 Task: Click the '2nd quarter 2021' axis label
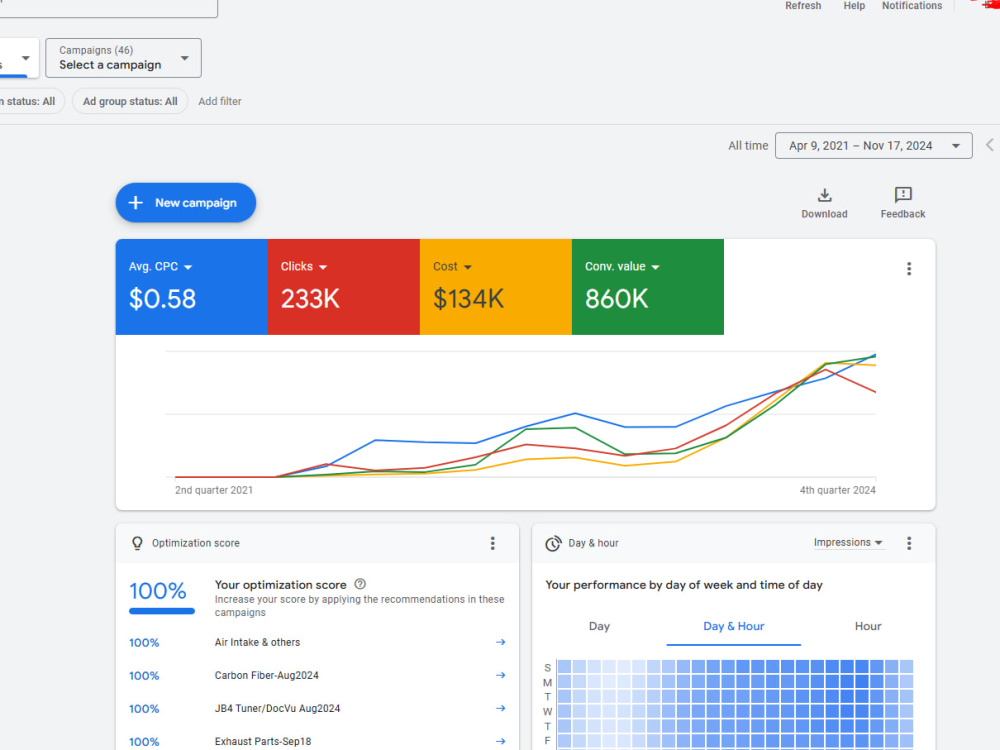[214, 490]
